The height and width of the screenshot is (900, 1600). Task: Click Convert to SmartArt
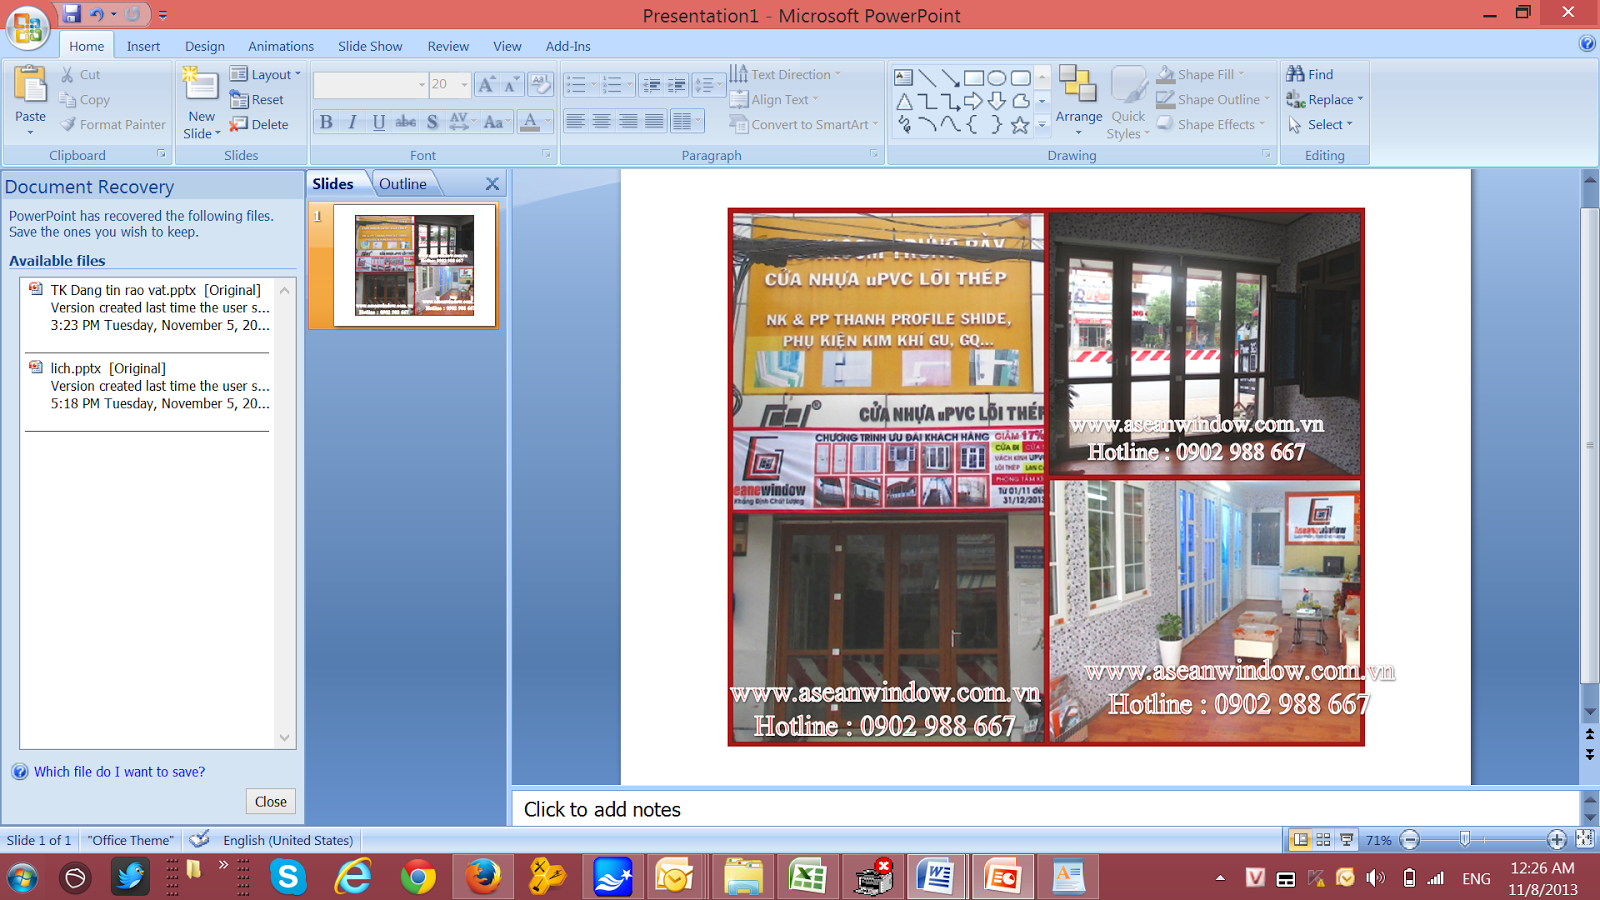click(x=803, y=124)
